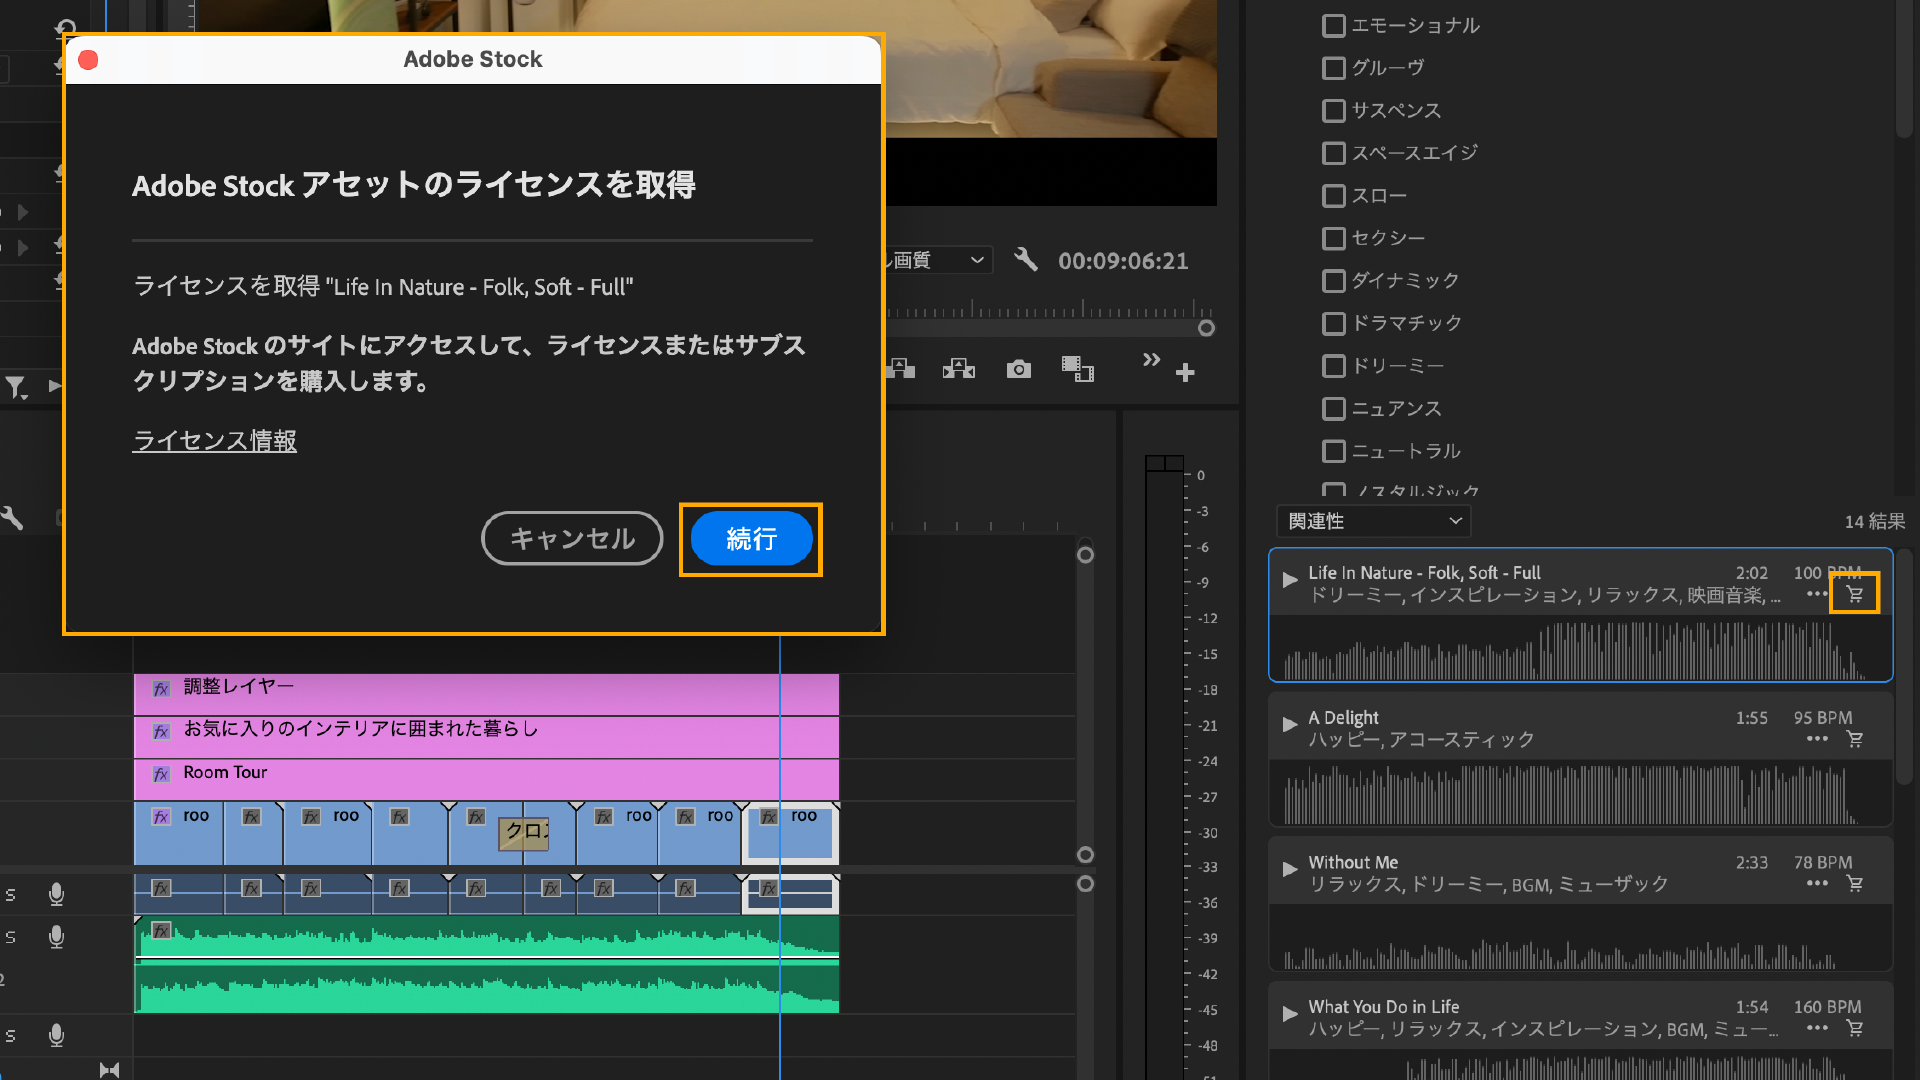
Task: Click the Export Frame camera icon
Action: pyautogui.click(x=1018, y=370)
